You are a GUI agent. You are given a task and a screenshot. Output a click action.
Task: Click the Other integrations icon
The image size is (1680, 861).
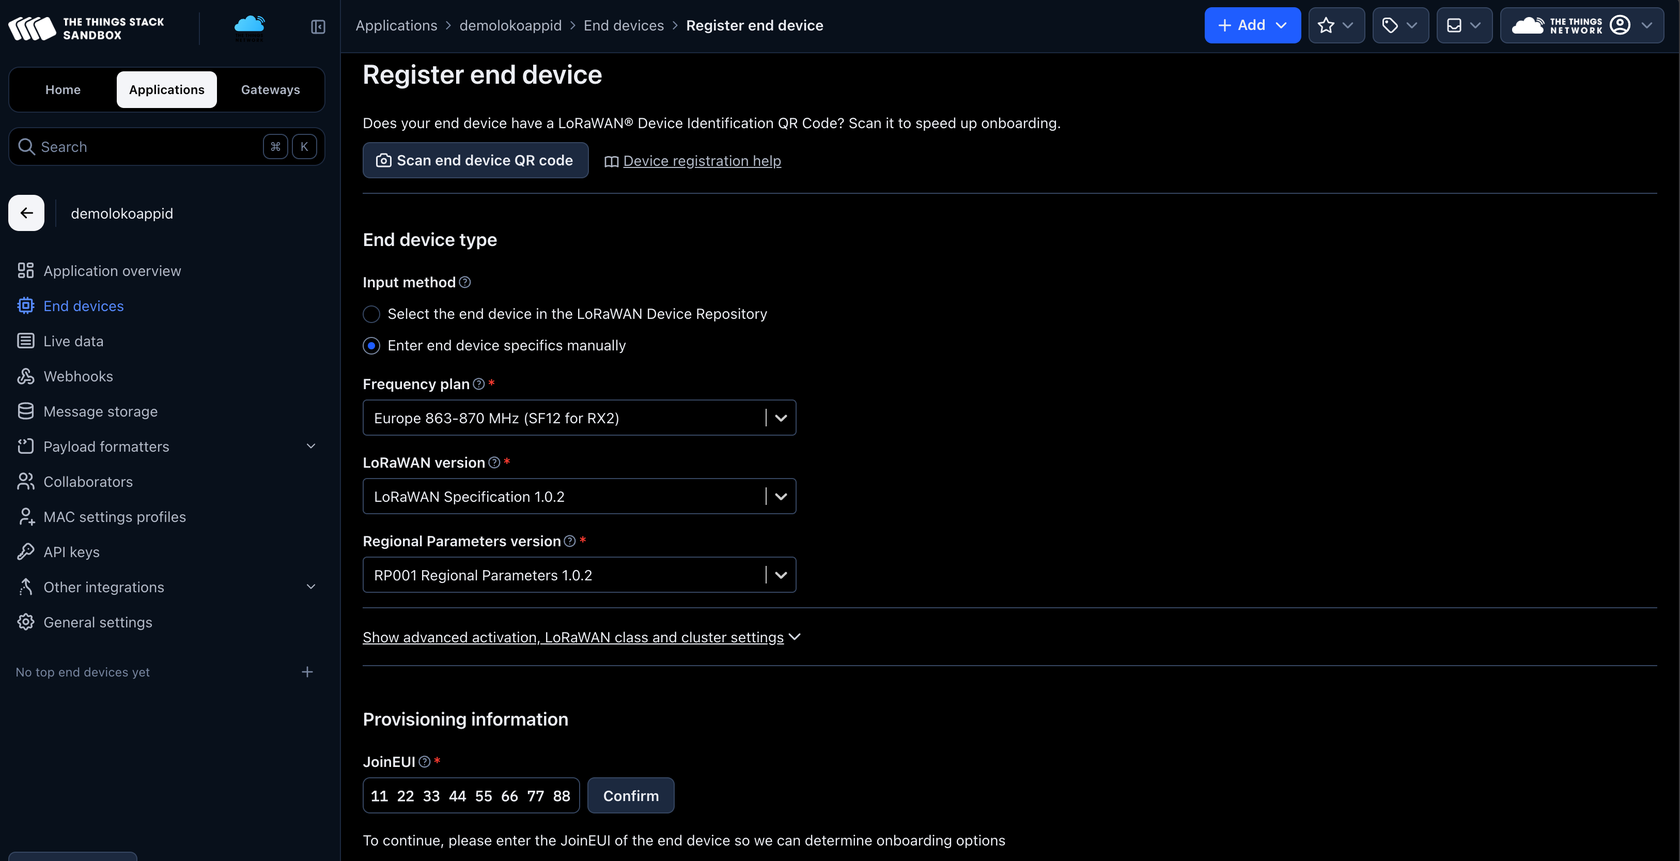click(26, 587)
